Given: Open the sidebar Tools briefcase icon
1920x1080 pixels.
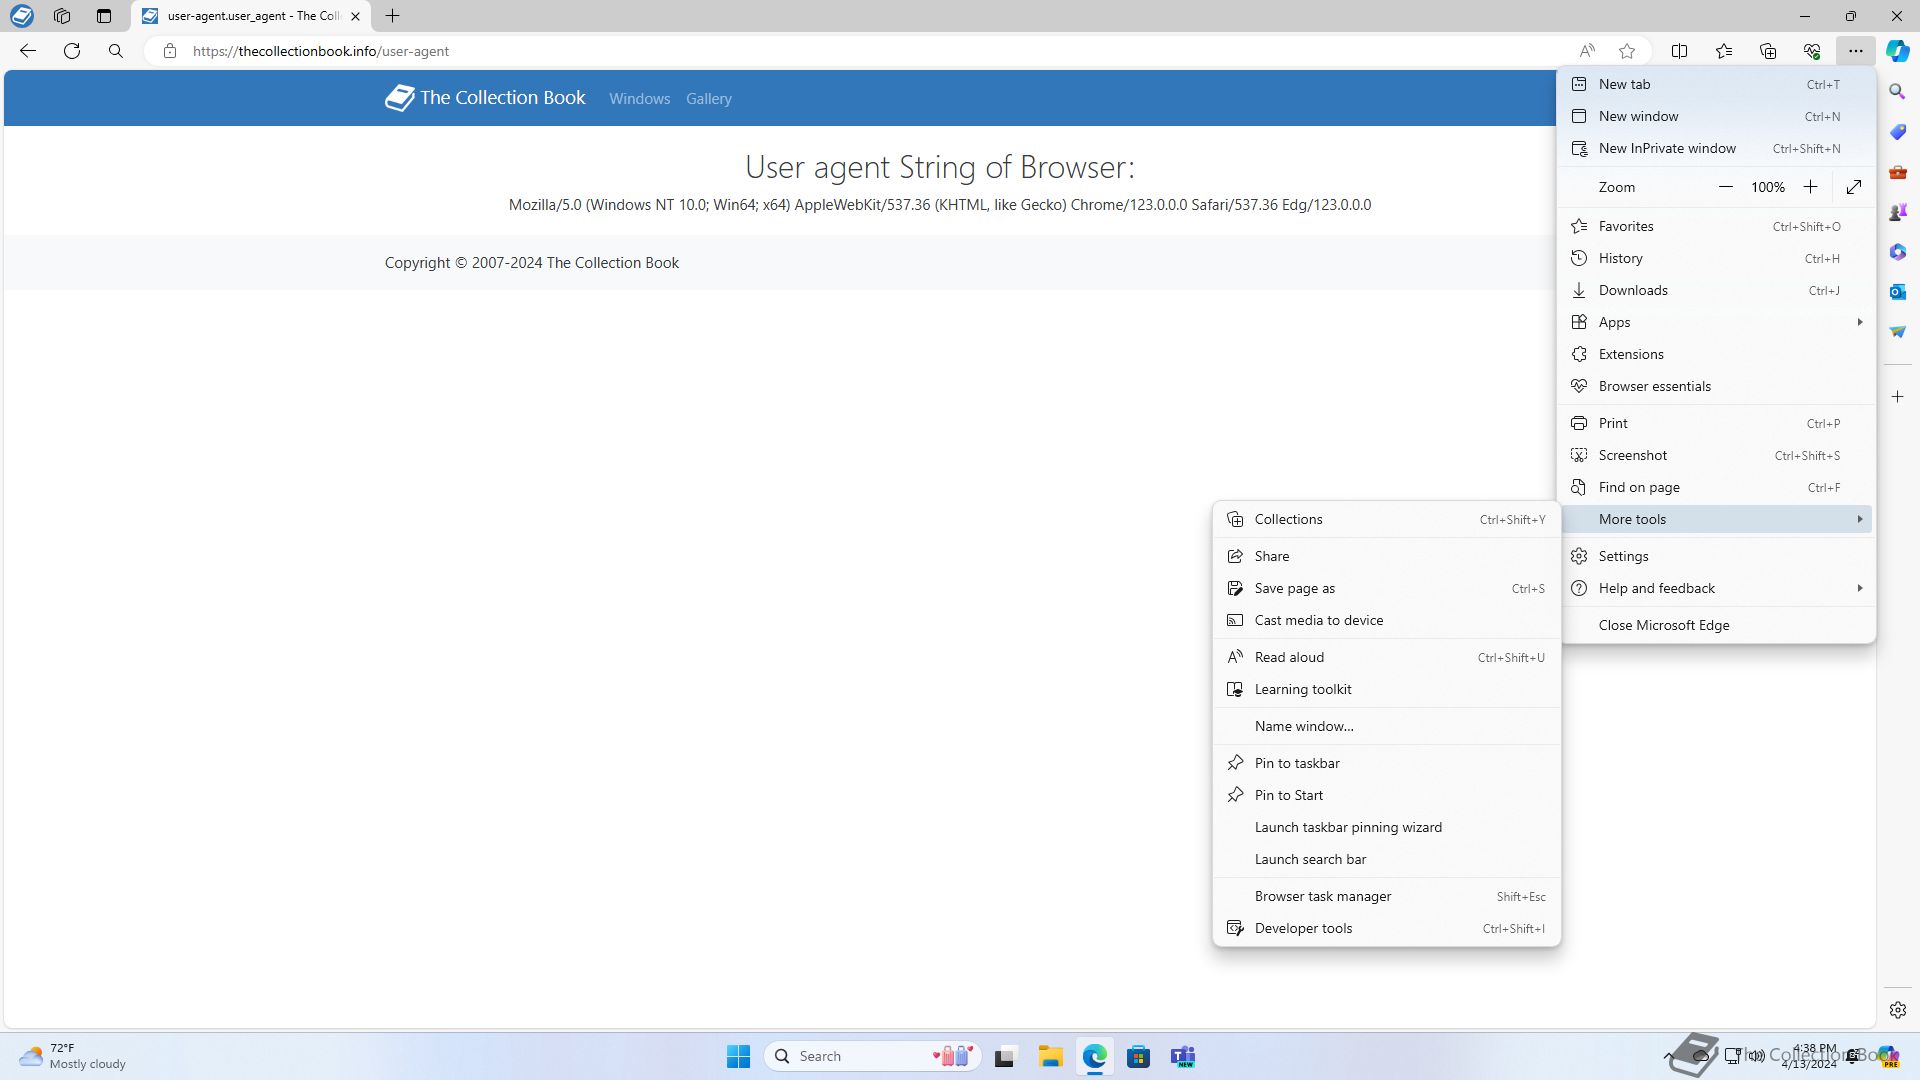Looking at the screenshot, I should pyautogui.click(x=1898, y=172).
